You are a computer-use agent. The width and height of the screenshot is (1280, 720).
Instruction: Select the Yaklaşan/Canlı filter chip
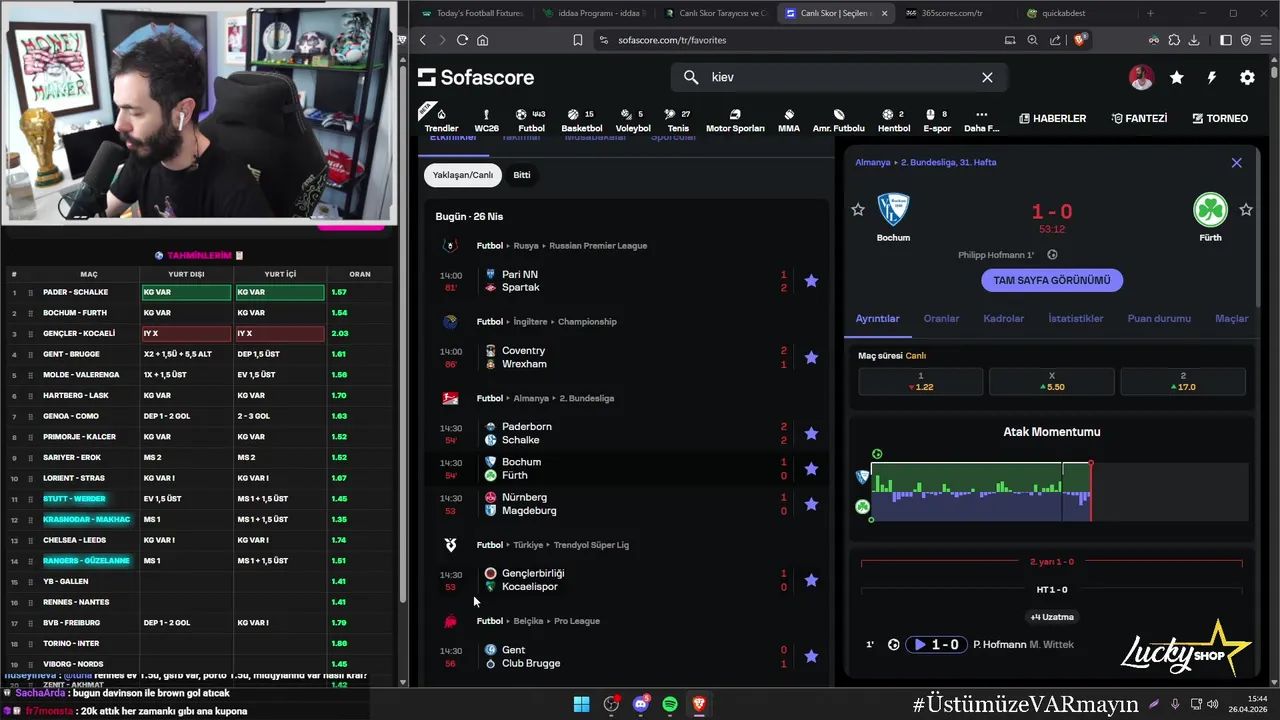click(463, 175)
